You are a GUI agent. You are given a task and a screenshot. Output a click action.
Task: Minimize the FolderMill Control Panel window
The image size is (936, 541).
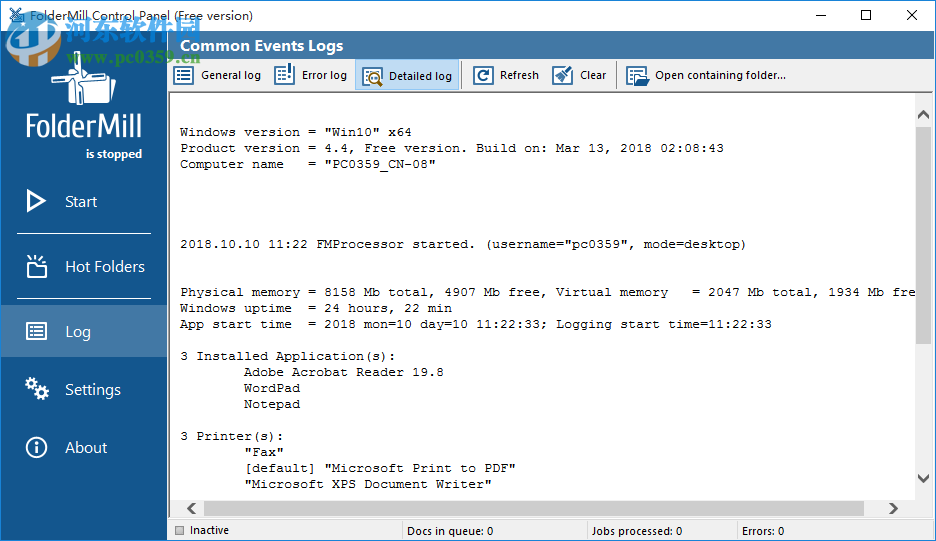click(821, 16)
